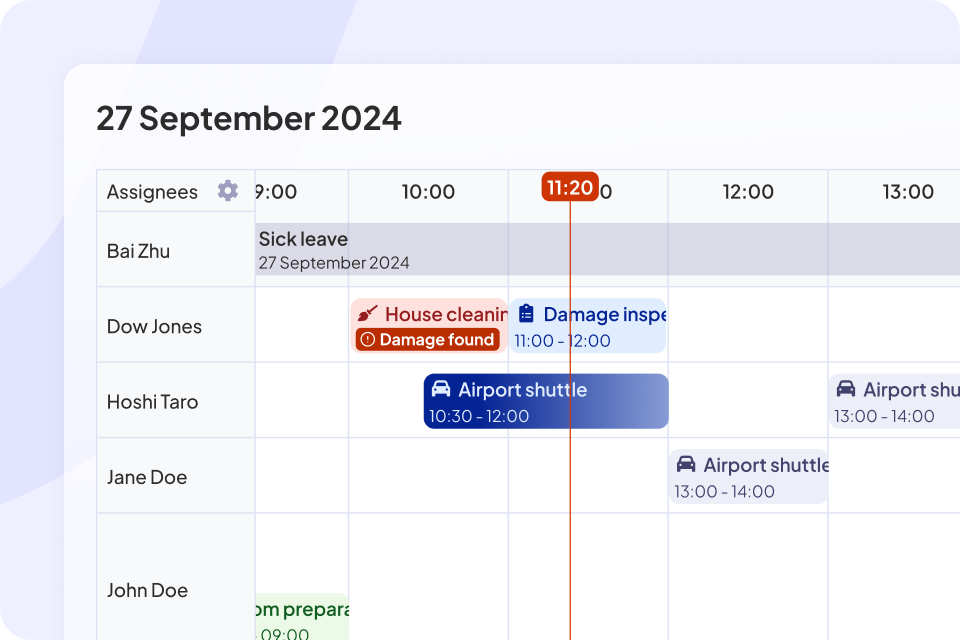Click the 12:00 time column header
The image size is (960, 640).
748,192
